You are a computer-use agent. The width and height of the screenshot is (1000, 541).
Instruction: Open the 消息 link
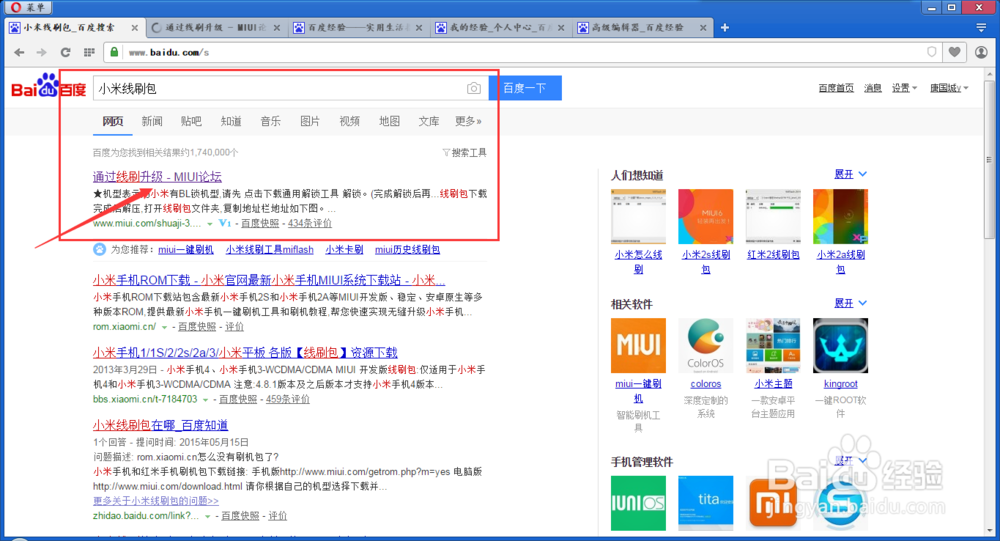[872, 88]
